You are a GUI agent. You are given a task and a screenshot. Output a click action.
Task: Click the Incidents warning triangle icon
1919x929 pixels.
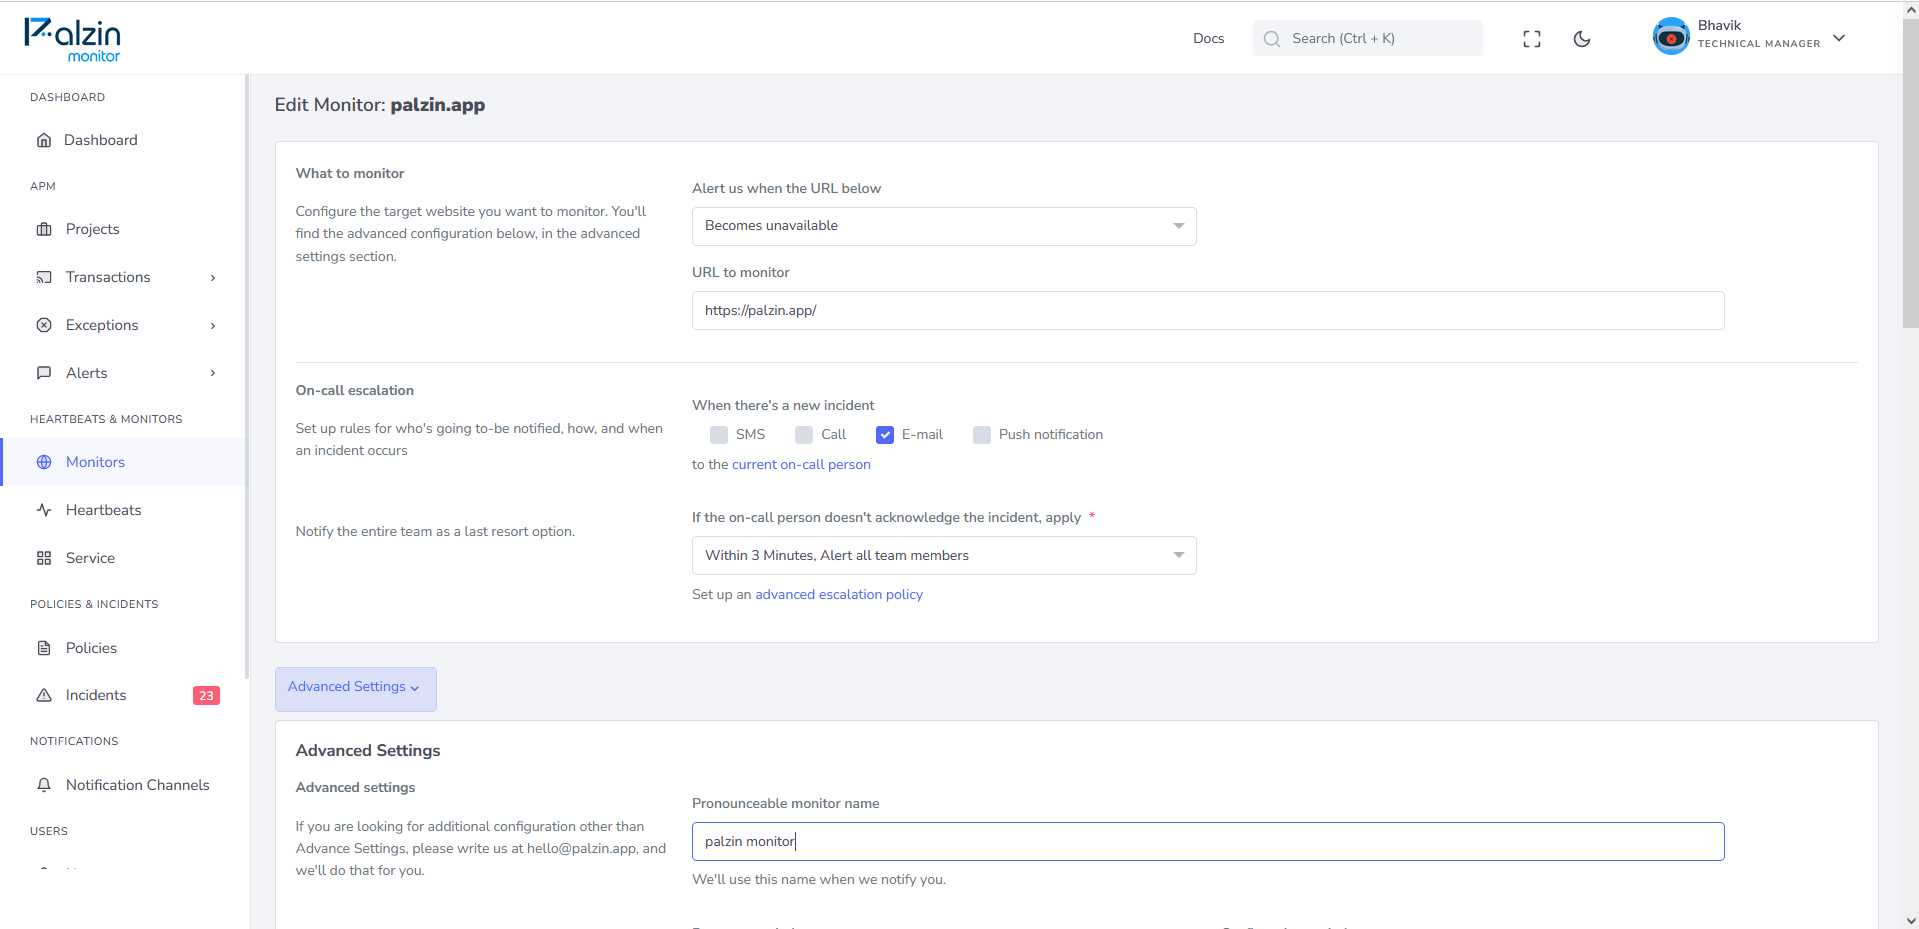coord(44,695)
